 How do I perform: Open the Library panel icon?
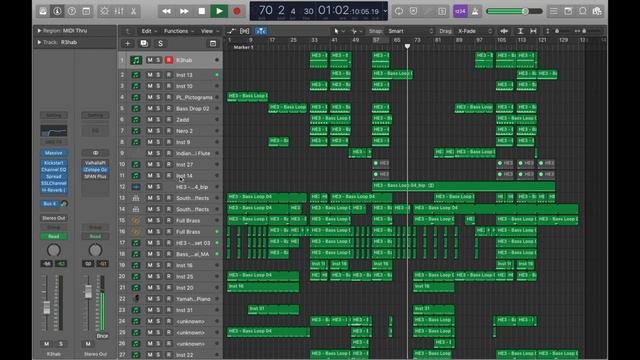click(x=43, y=11)
